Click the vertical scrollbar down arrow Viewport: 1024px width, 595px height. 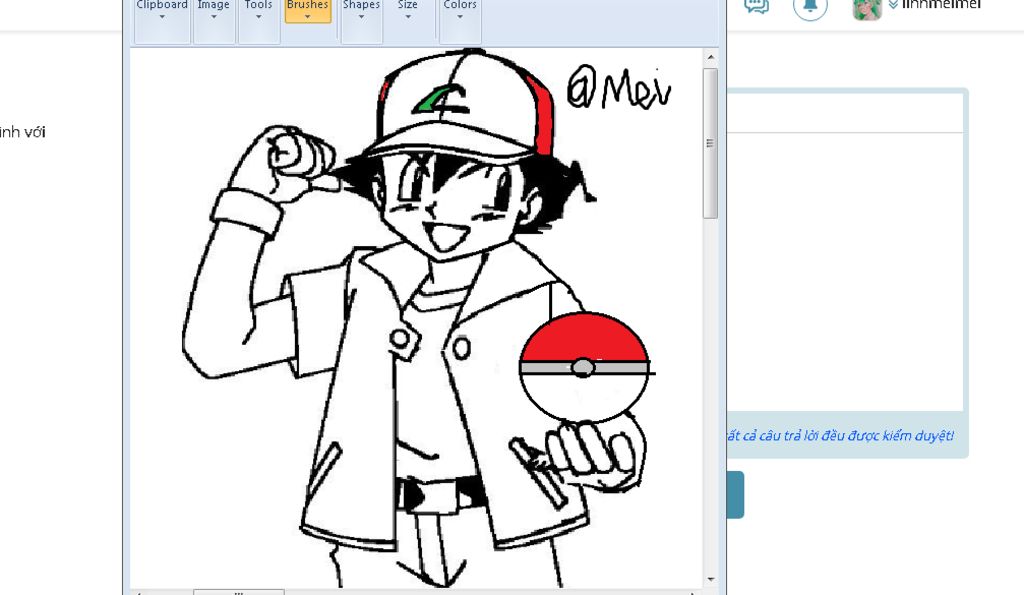(711, 579)
